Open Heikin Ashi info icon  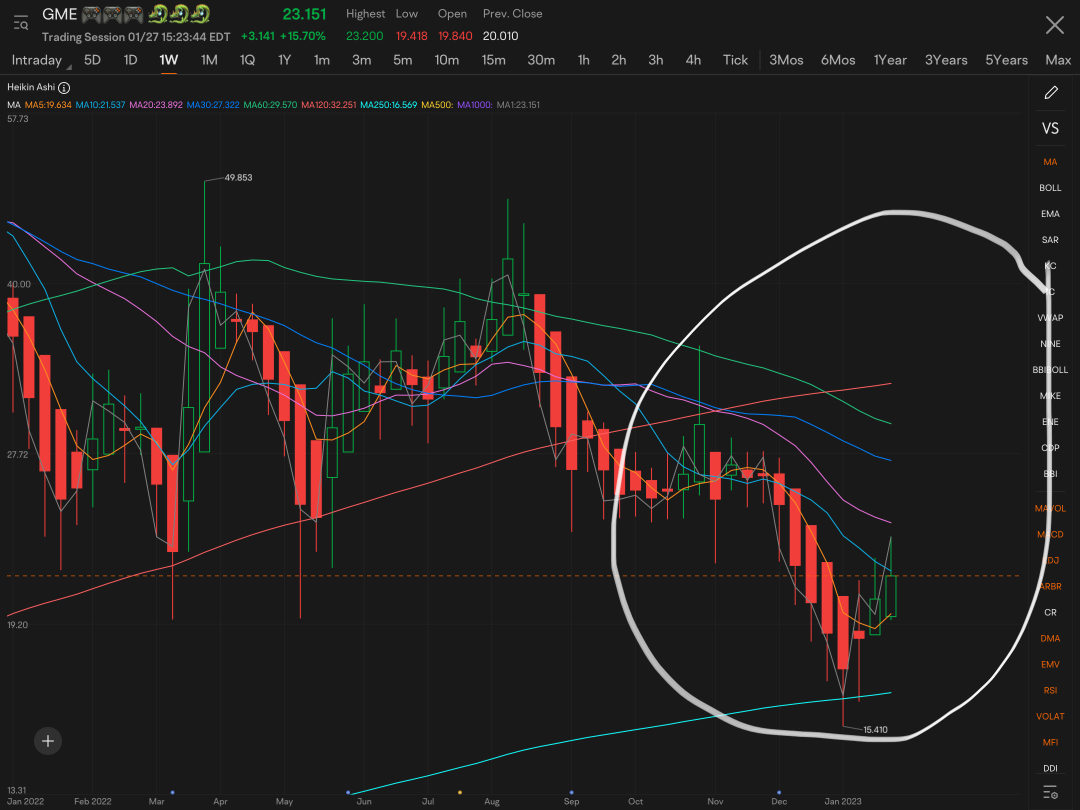tap(64, 87)
